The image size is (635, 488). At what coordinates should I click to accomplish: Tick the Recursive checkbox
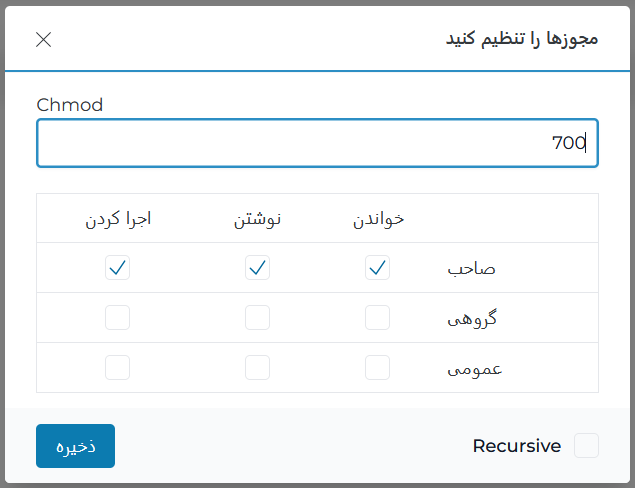[x=586, y=446]
